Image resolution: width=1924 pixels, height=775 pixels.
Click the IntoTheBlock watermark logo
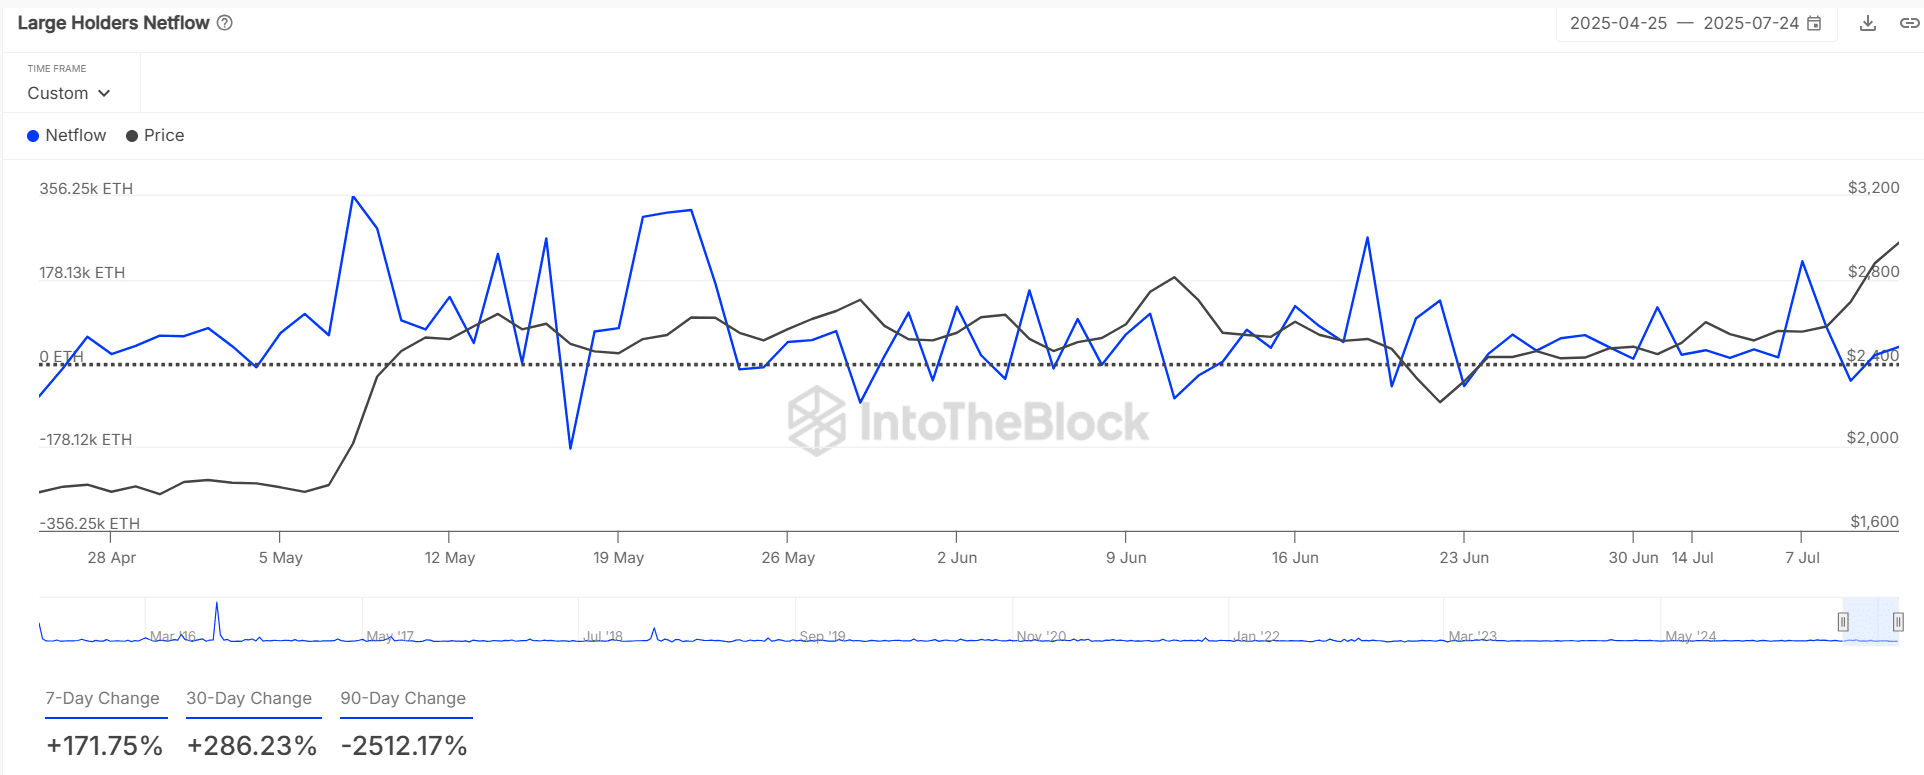click(x=817, y=421)
